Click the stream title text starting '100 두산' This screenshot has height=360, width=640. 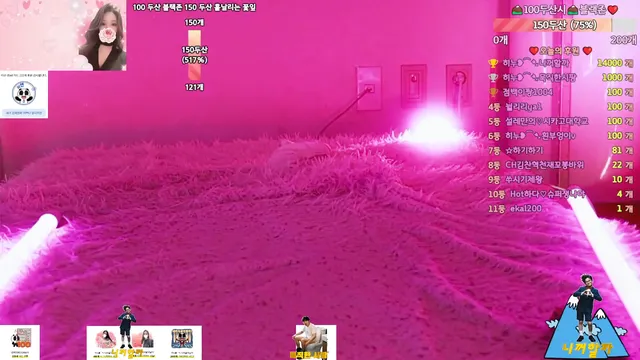click(194, 7)
